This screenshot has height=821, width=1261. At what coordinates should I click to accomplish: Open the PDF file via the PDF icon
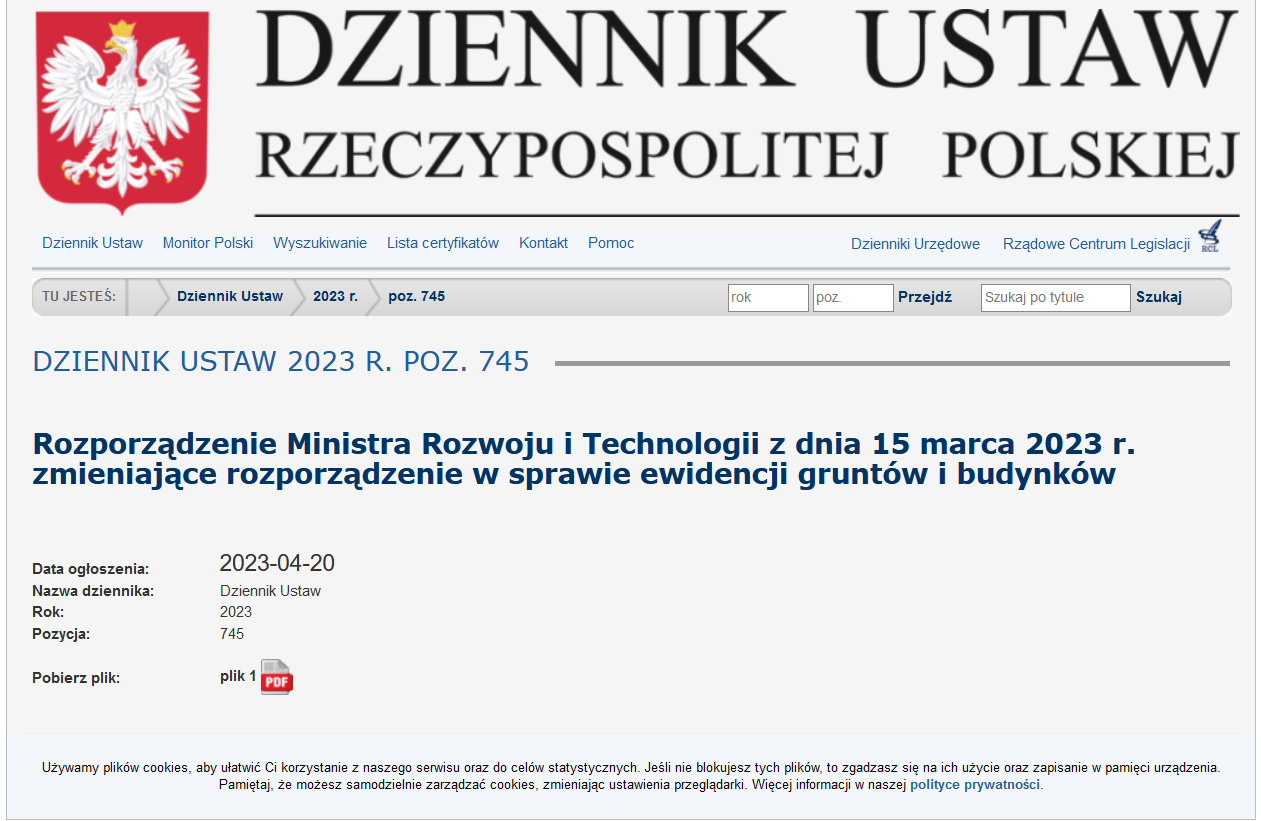tap(275, 677)
